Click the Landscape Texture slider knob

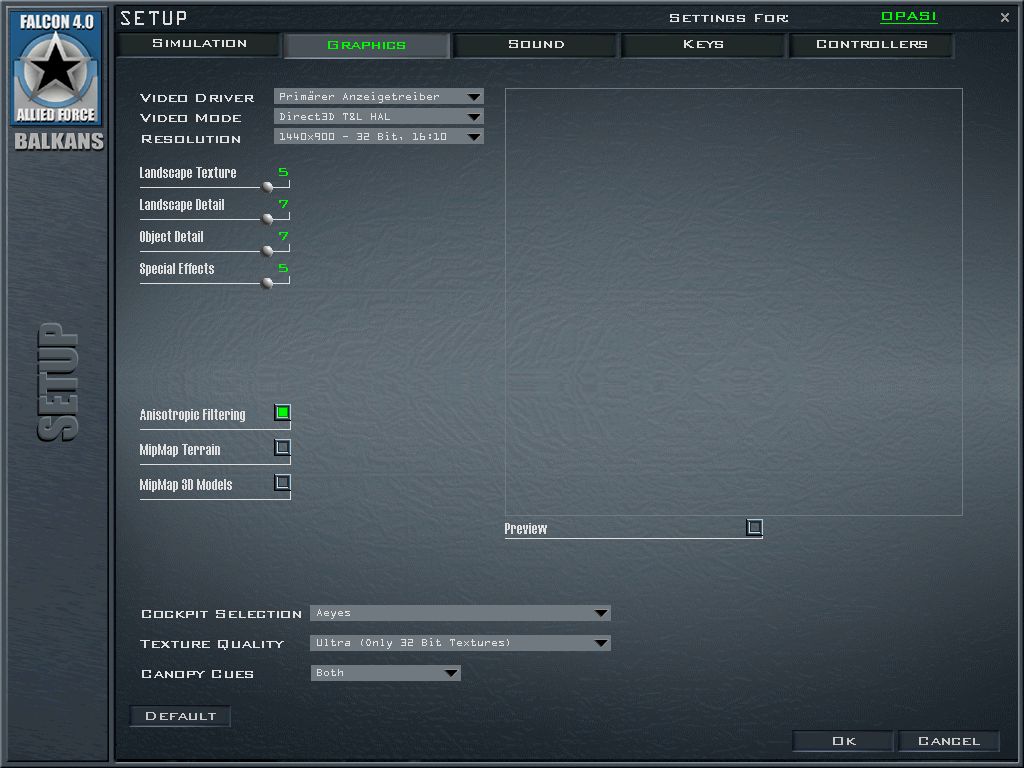[267, 187]
